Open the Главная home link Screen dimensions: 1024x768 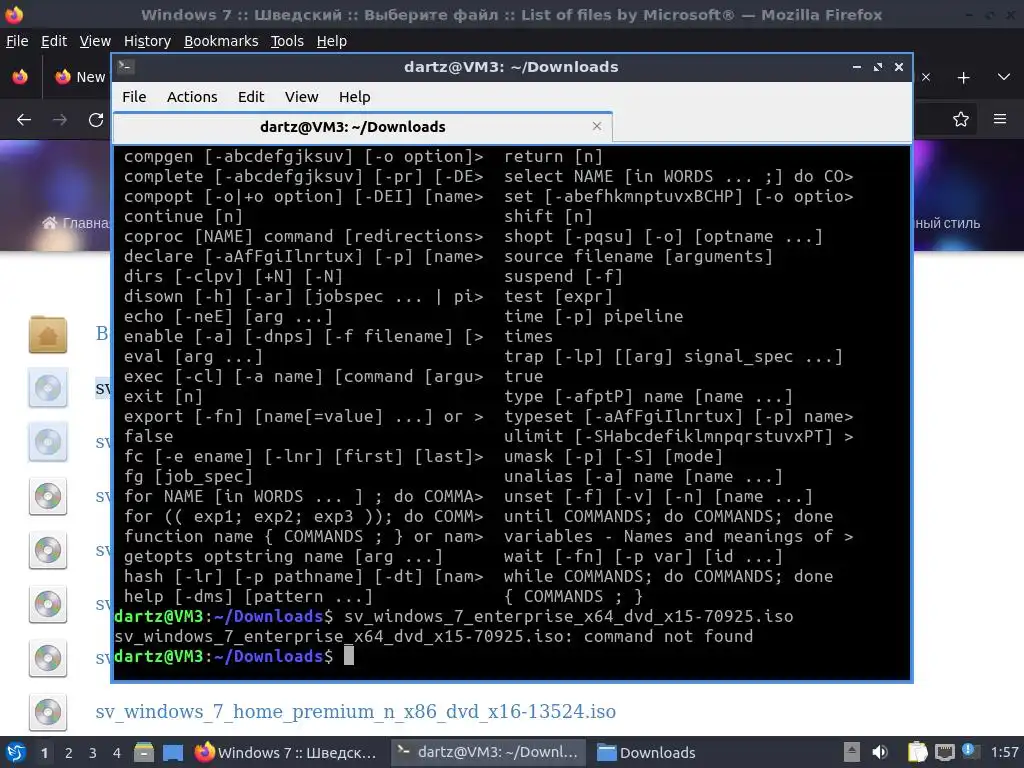coord(76,223)
